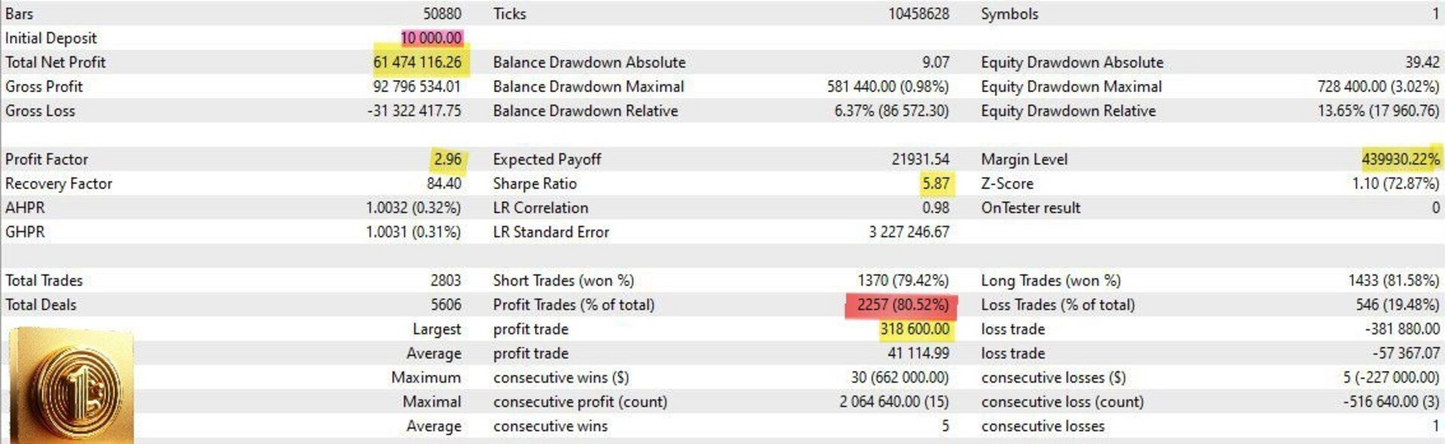
Task: Select the Long Trades (won %) value
Action: (x=1385, y=281)
